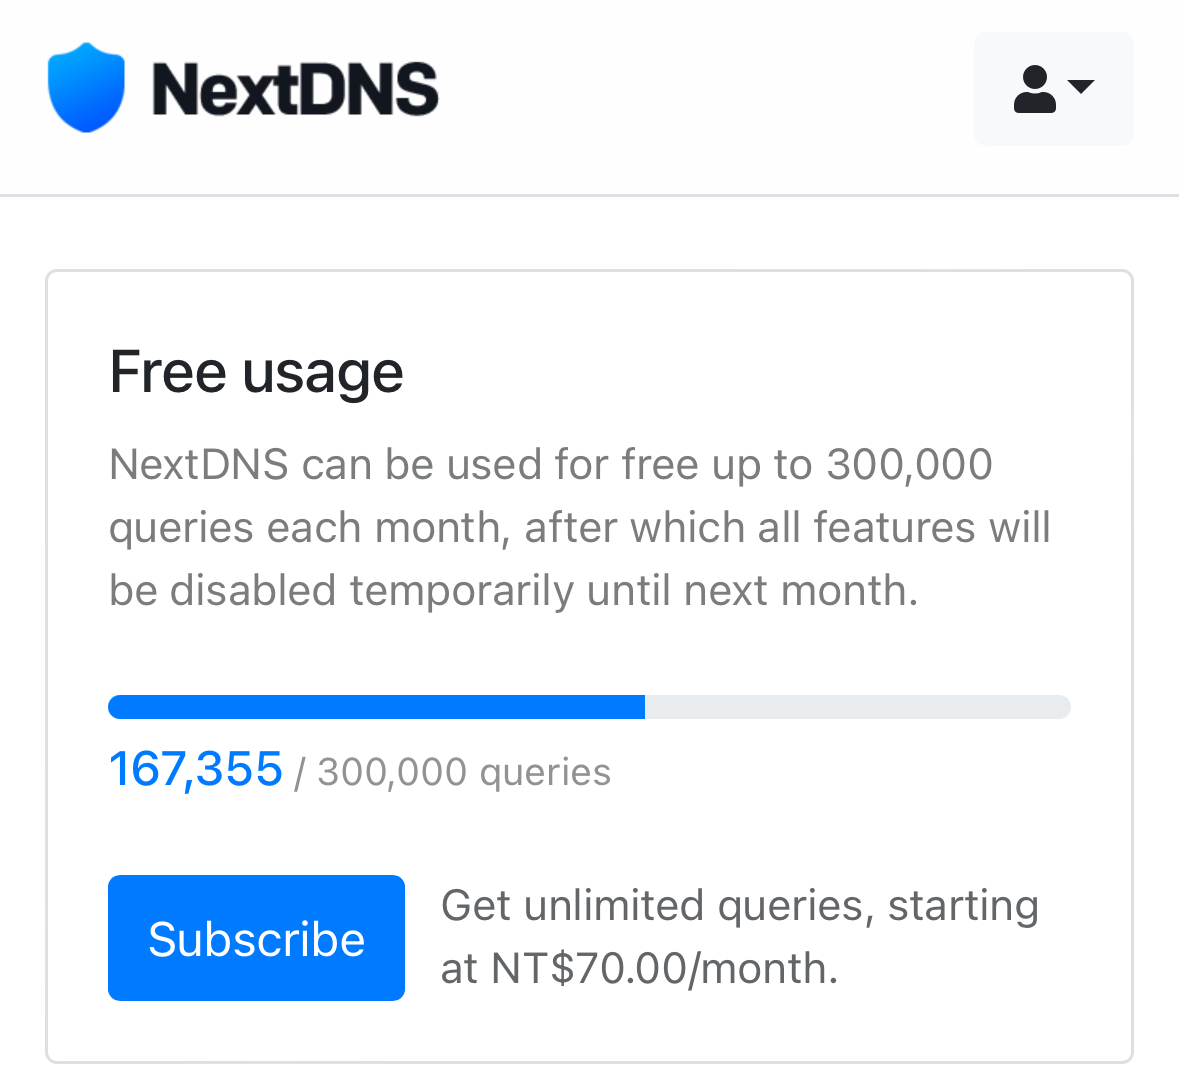
Task: Select the 167,355 query count number
Action: click(195, 769)
